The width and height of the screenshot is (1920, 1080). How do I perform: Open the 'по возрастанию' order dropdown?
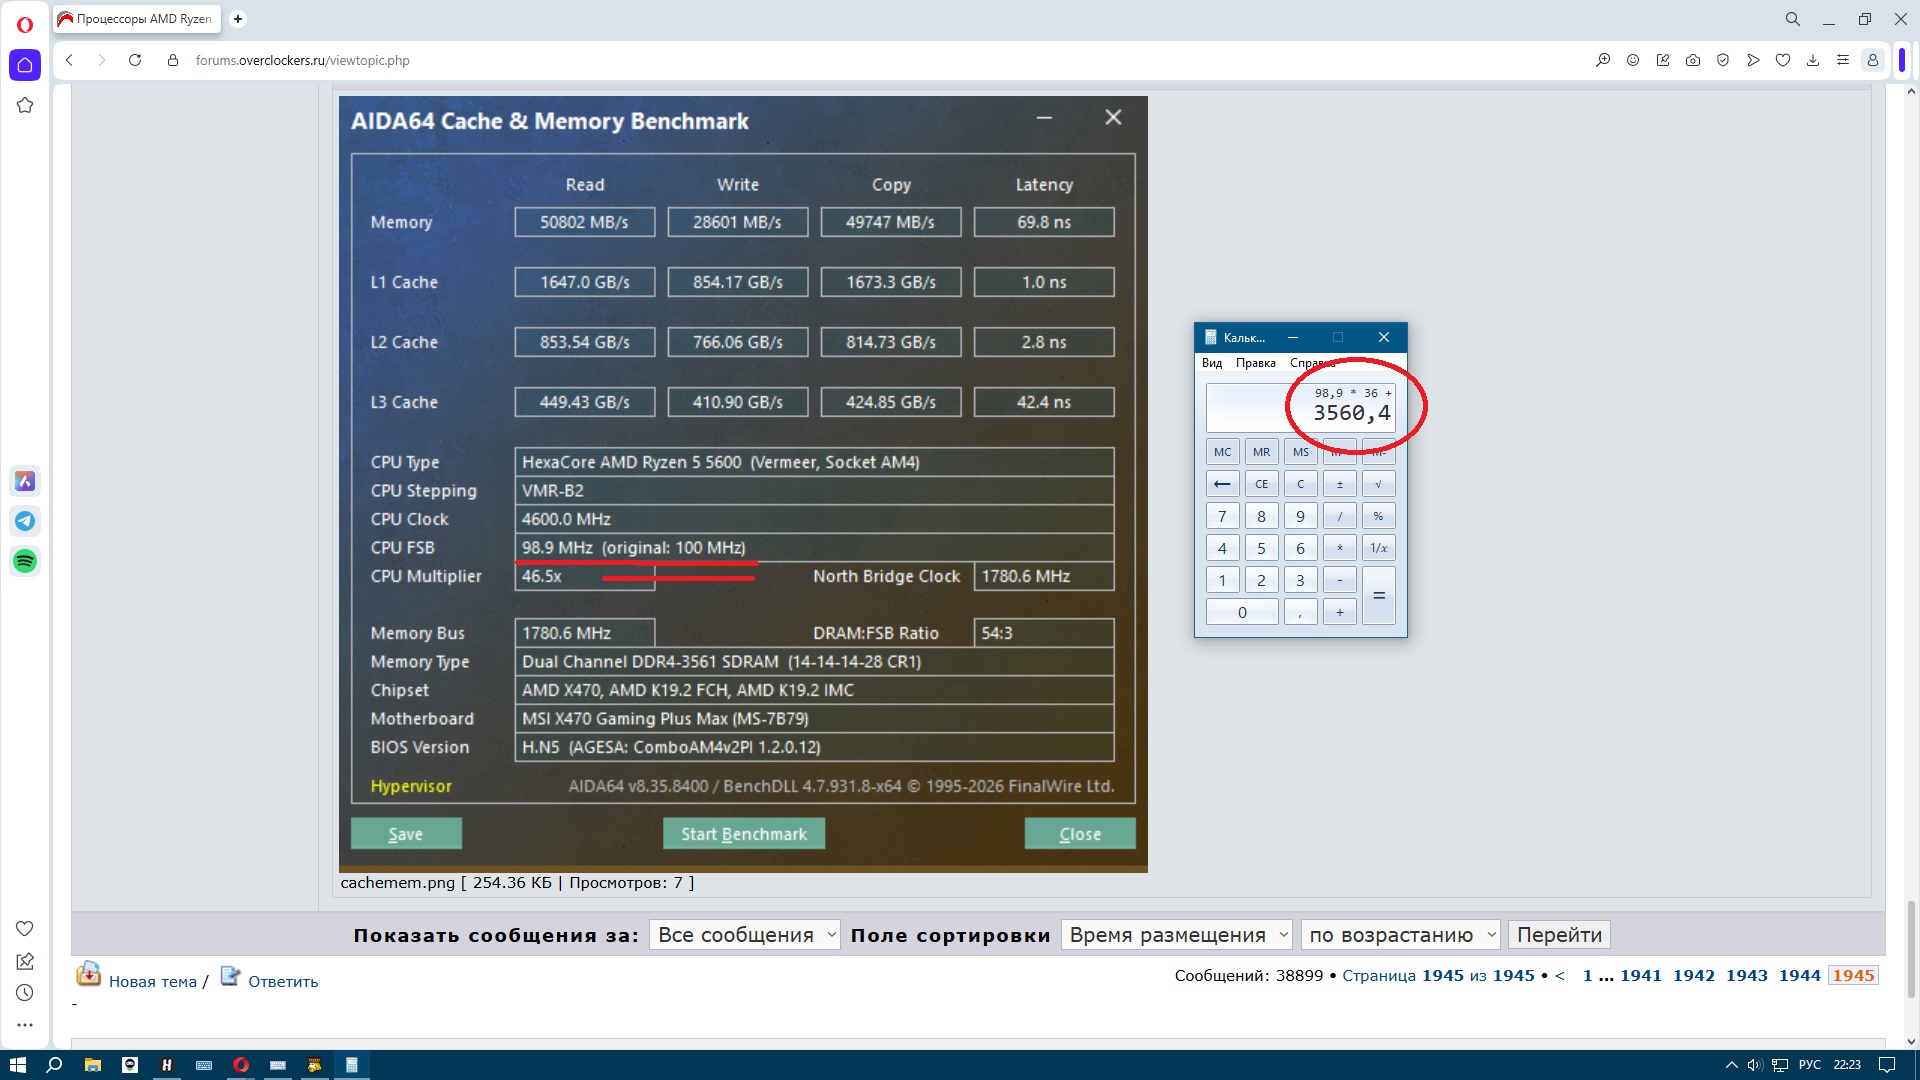pos(1401,935)
